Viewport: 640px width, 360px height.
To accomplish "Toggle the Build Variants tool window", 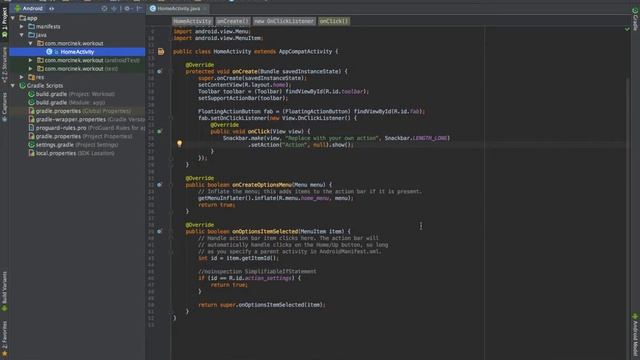I will [4, 292].
